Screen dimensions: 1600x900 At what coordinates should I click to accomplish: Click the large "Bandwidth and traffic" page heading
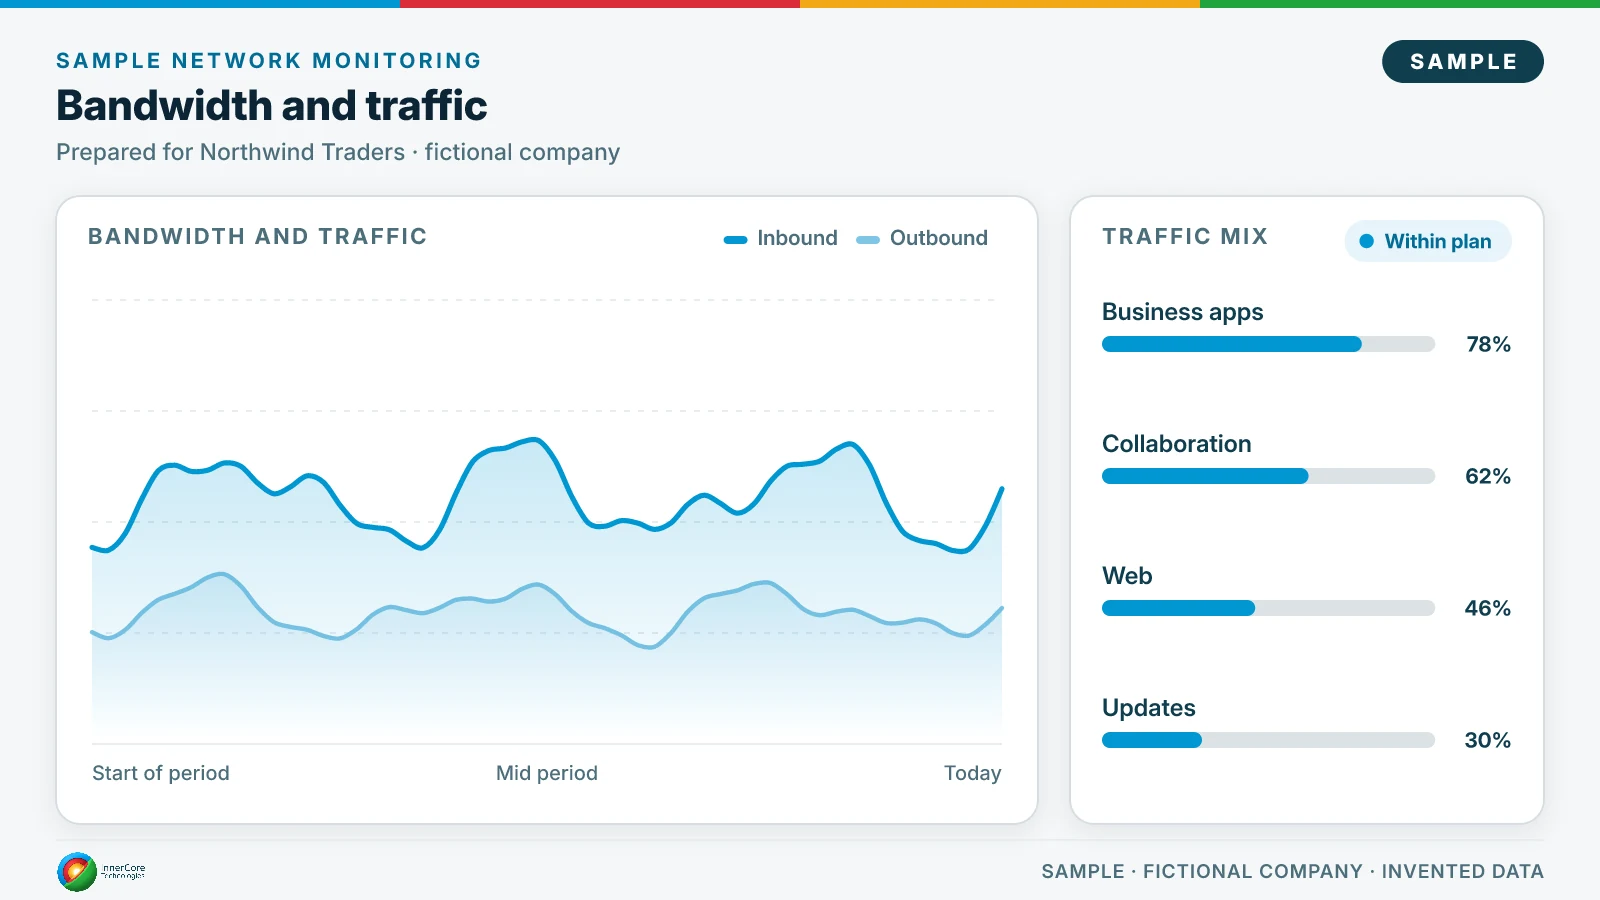click(272, 105)
